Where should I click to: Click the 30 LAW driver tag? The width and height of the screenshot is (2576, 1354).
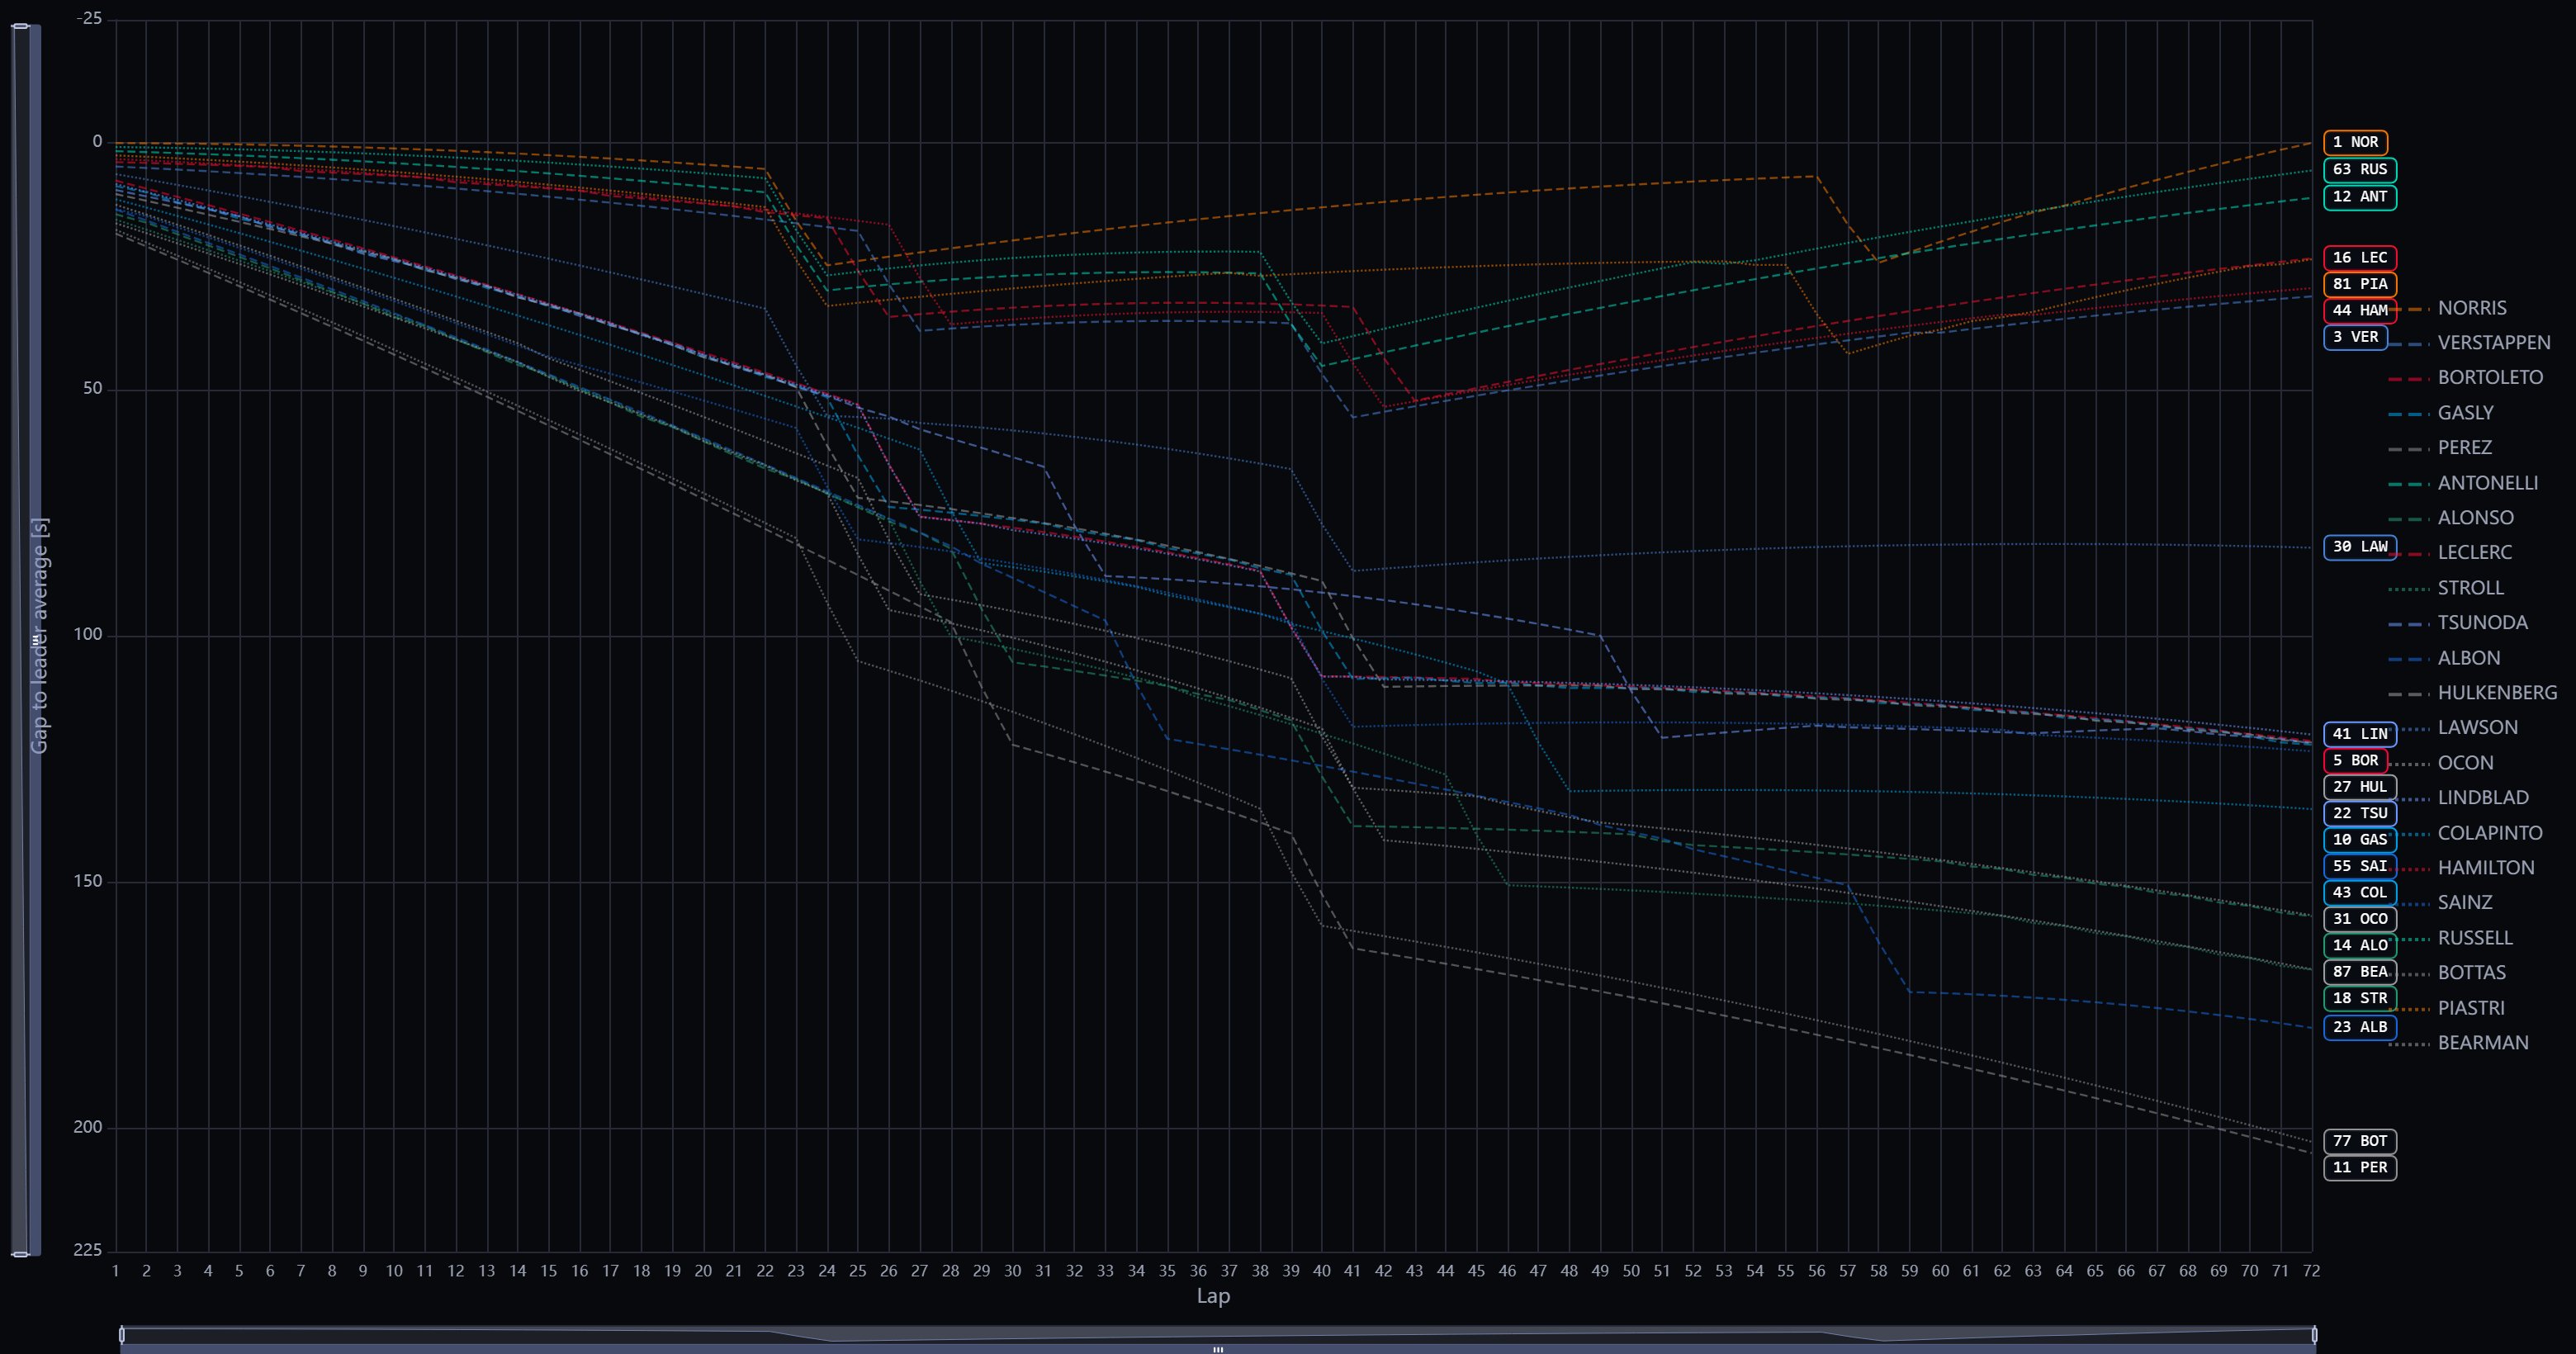coord(2360,547)
